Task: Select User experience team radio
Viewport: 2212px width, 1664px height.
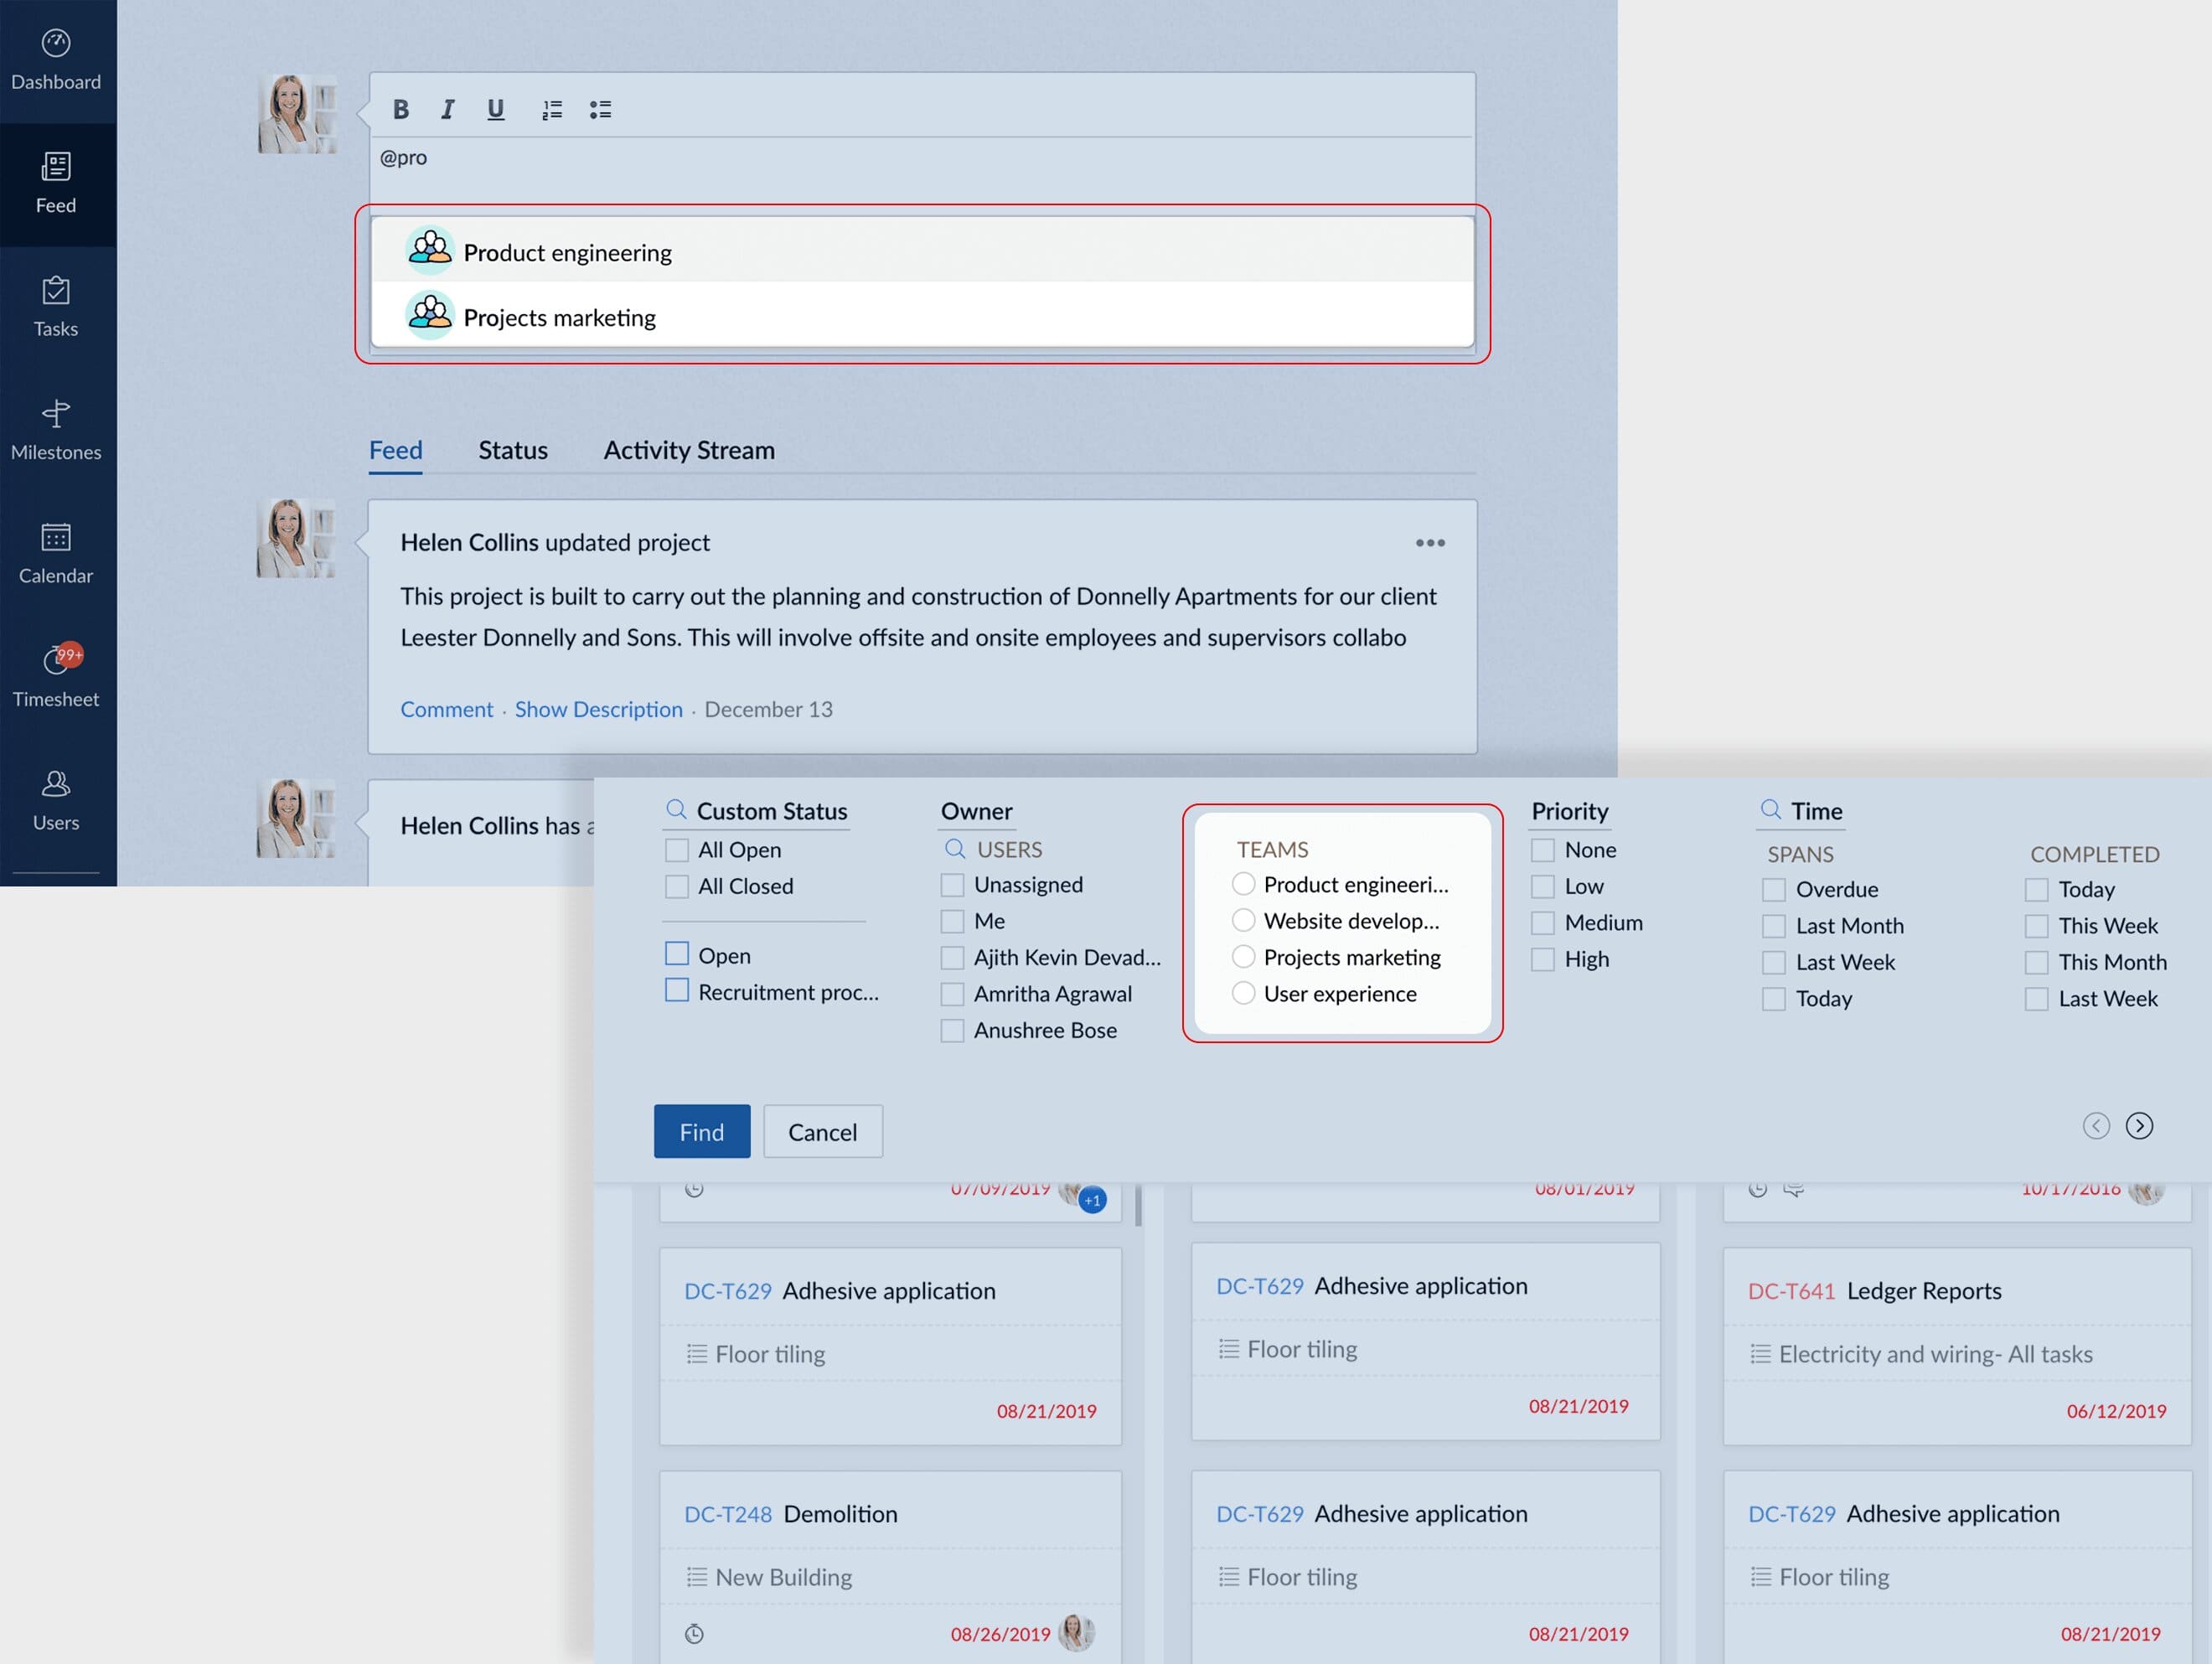Action: [1243, 993]
